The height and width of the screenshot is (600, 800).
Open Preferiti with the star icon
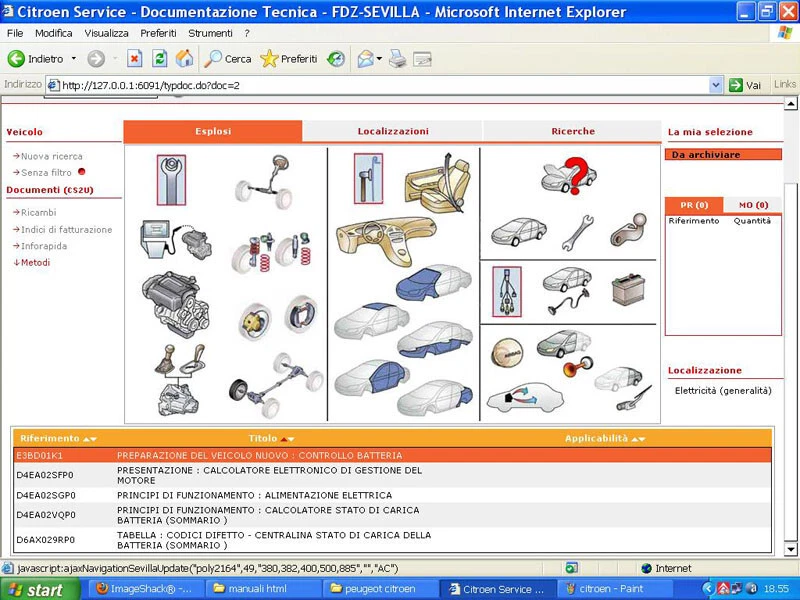click(x=270, y=58)
